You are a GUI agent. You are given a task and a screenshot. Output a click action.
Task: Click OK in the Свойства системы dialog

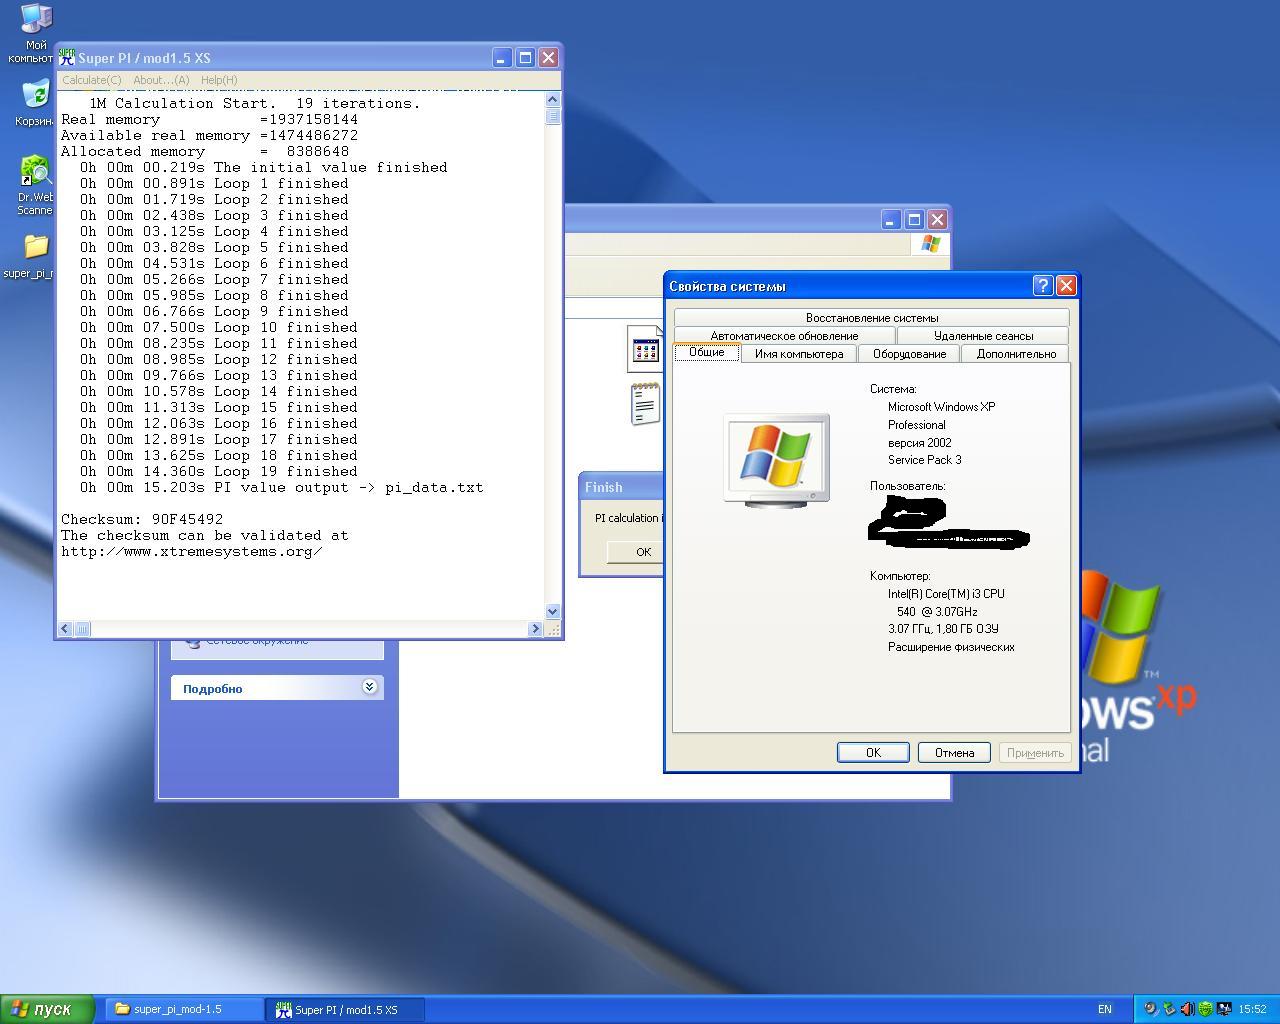pos(873,753)
